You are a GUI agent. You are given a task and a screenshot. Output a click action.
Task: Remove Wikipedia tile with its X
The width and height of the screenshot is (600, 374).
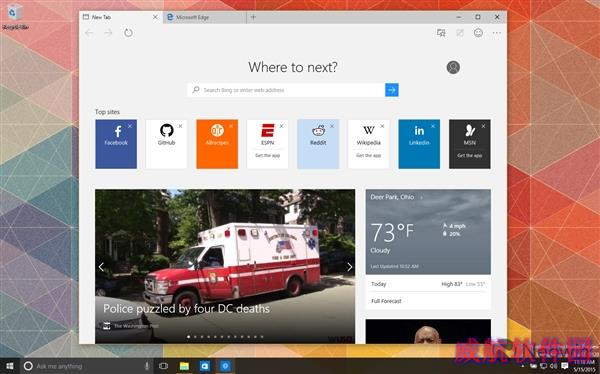(382, 126)
